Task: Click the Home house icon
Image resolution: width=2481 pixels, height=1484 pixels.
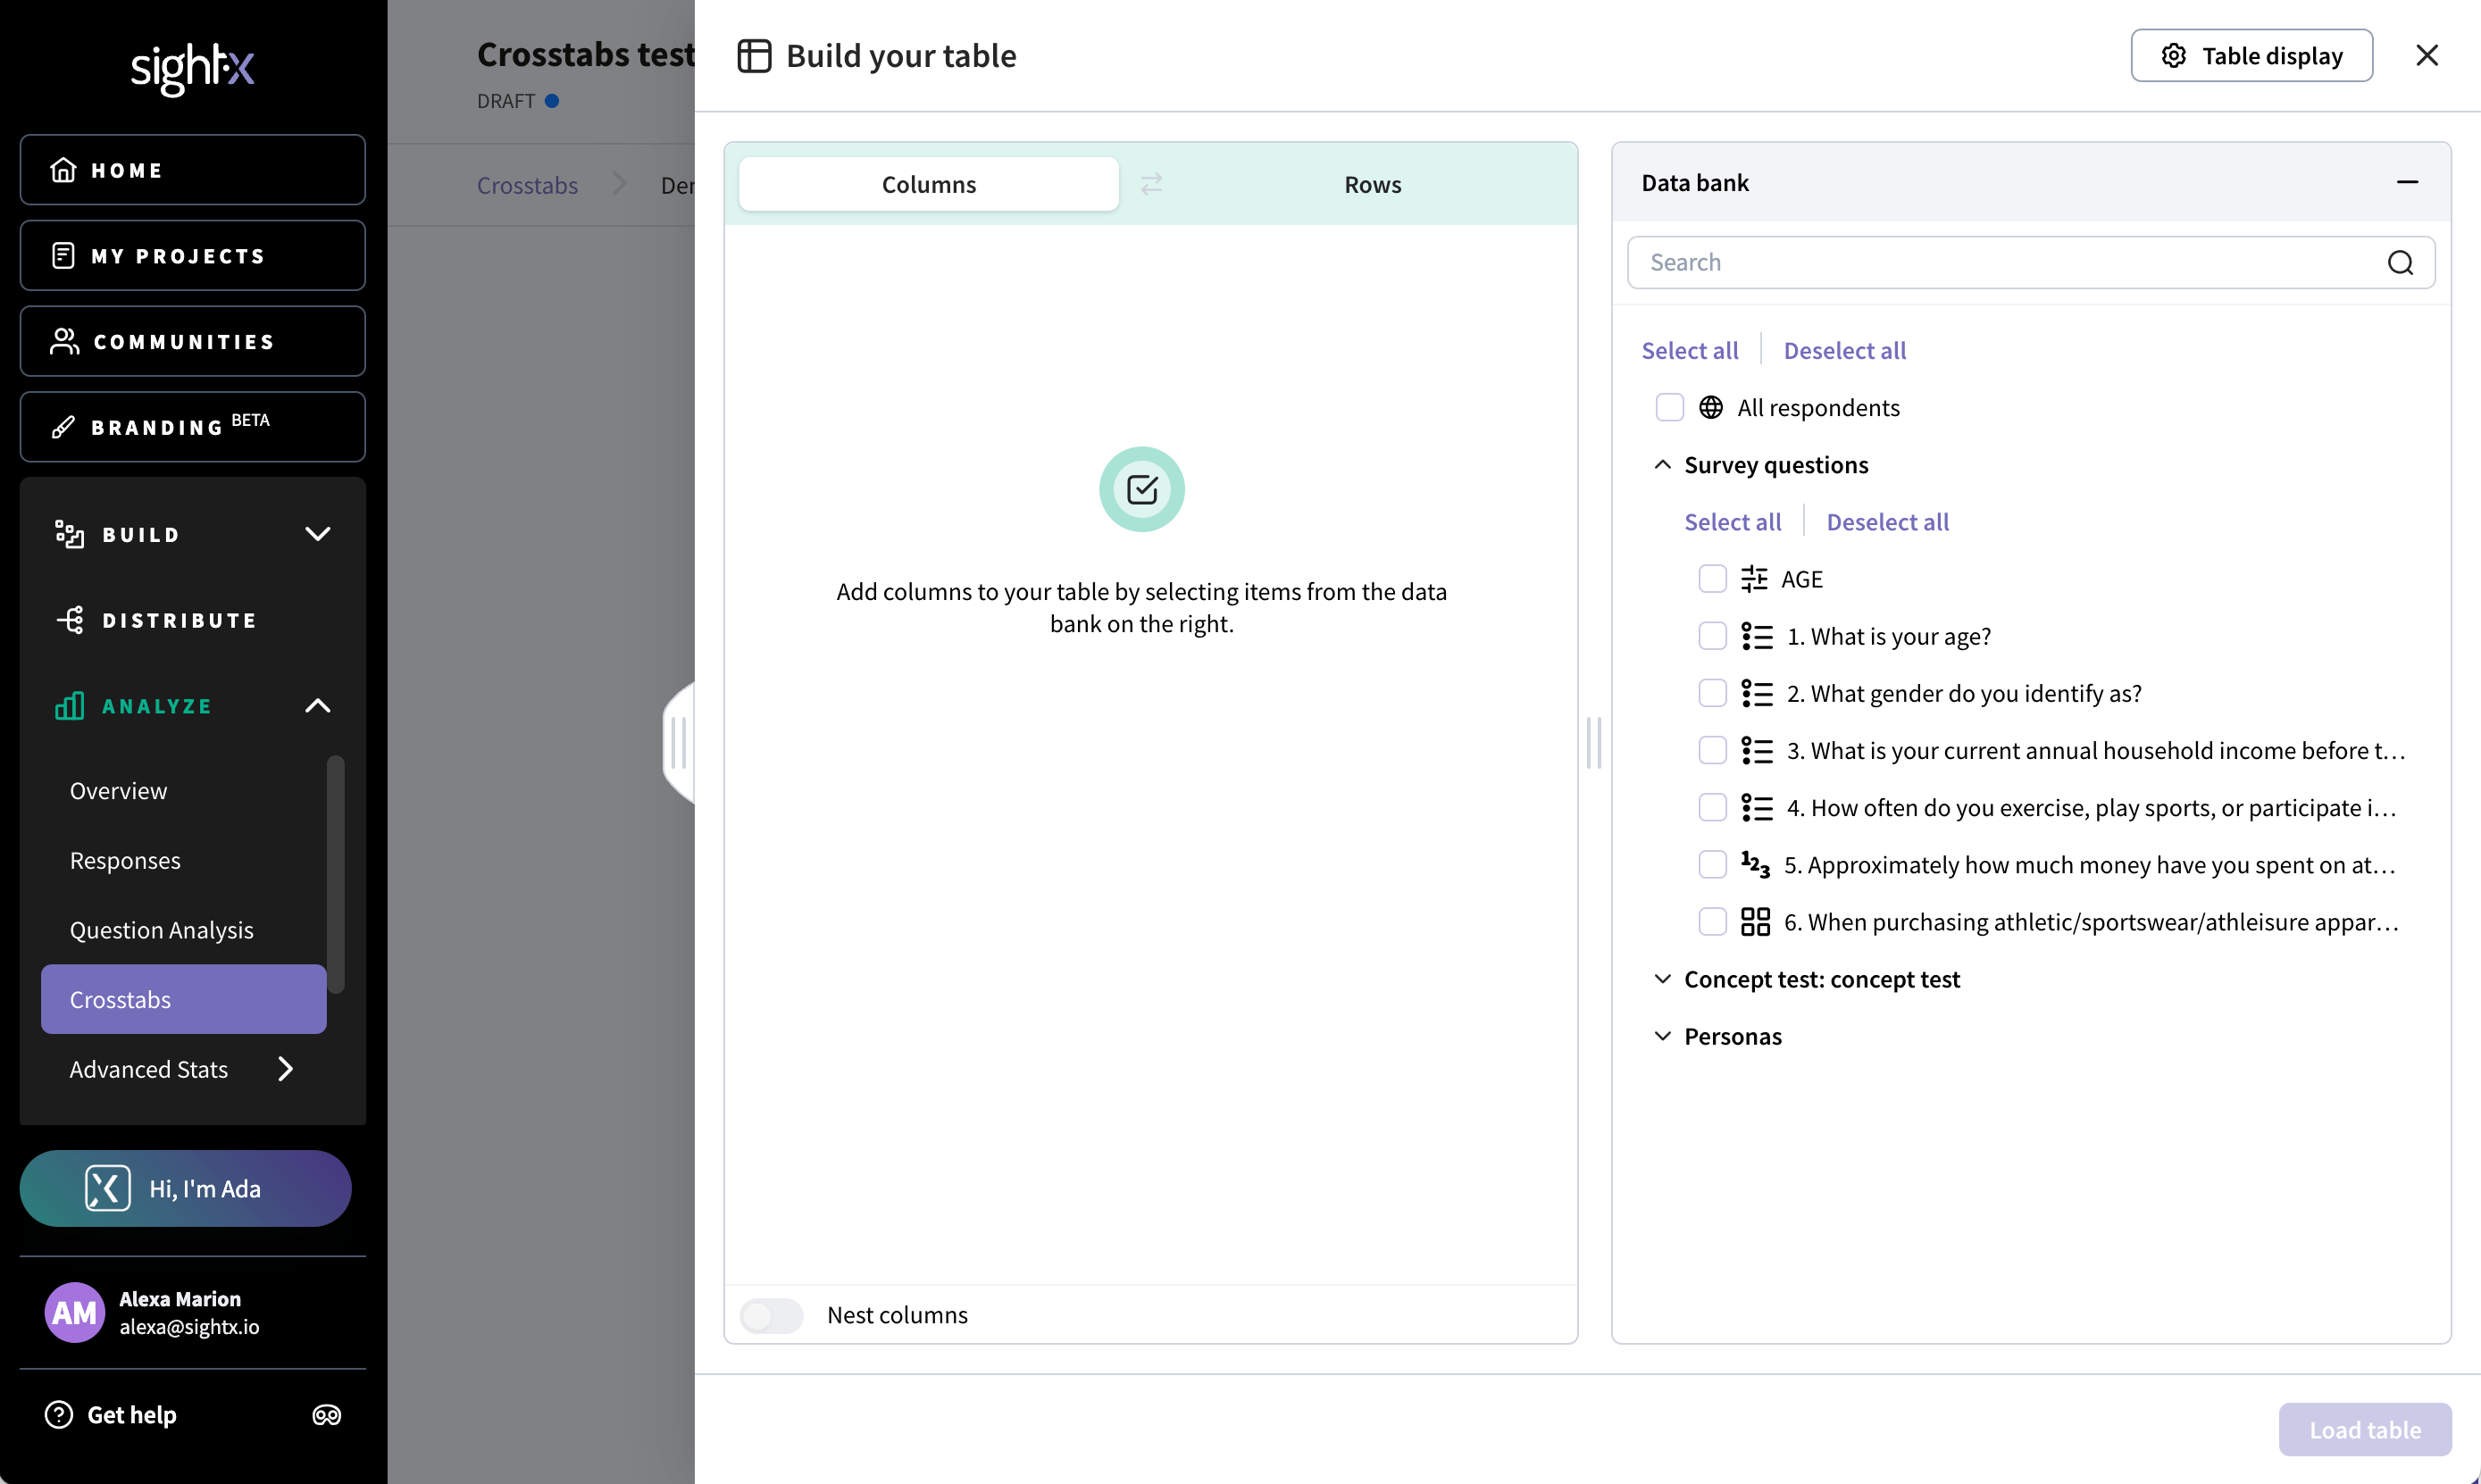Action: (63, 170)
